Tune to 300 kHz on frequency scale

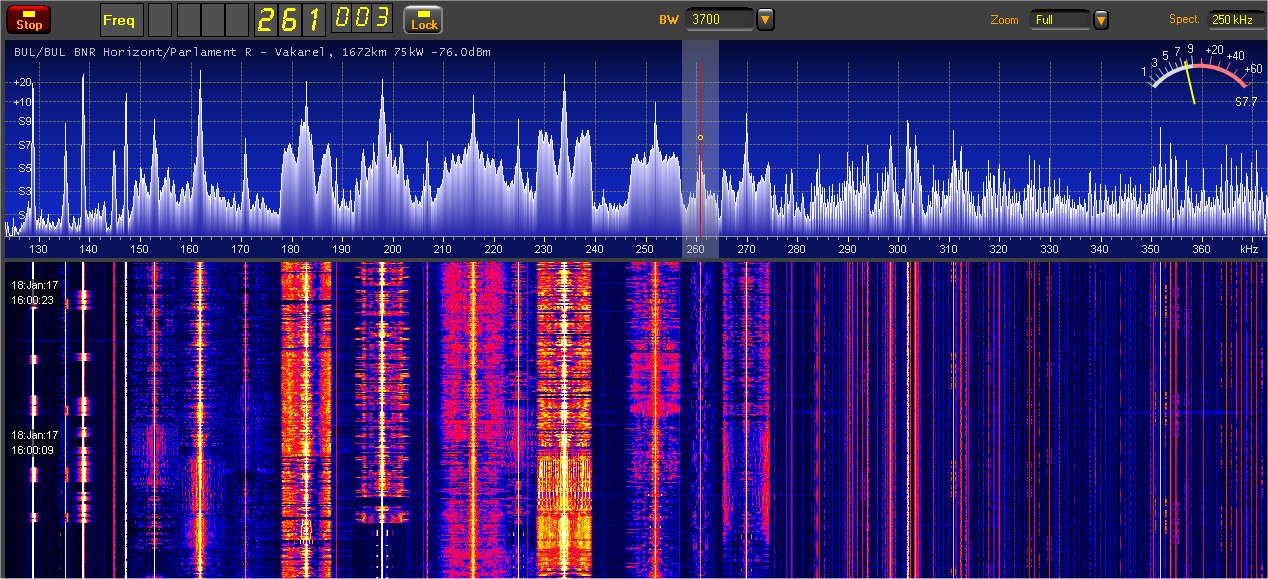[x=897, y=249]
